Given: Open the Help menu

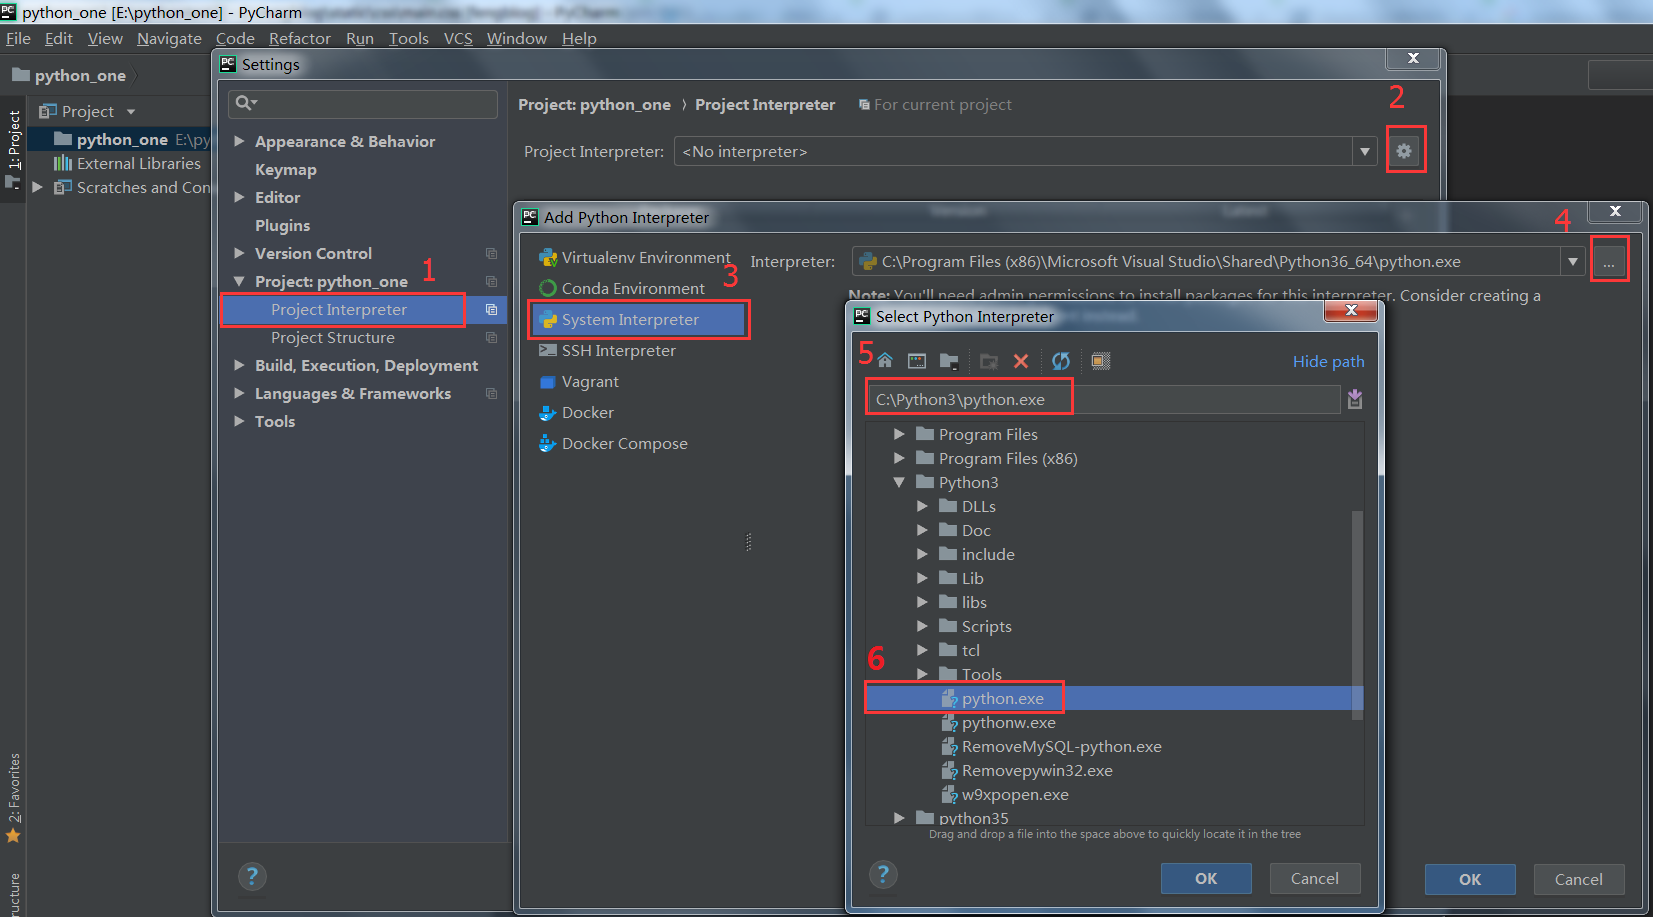Looking at the screenshot, I should pos(579,39).
